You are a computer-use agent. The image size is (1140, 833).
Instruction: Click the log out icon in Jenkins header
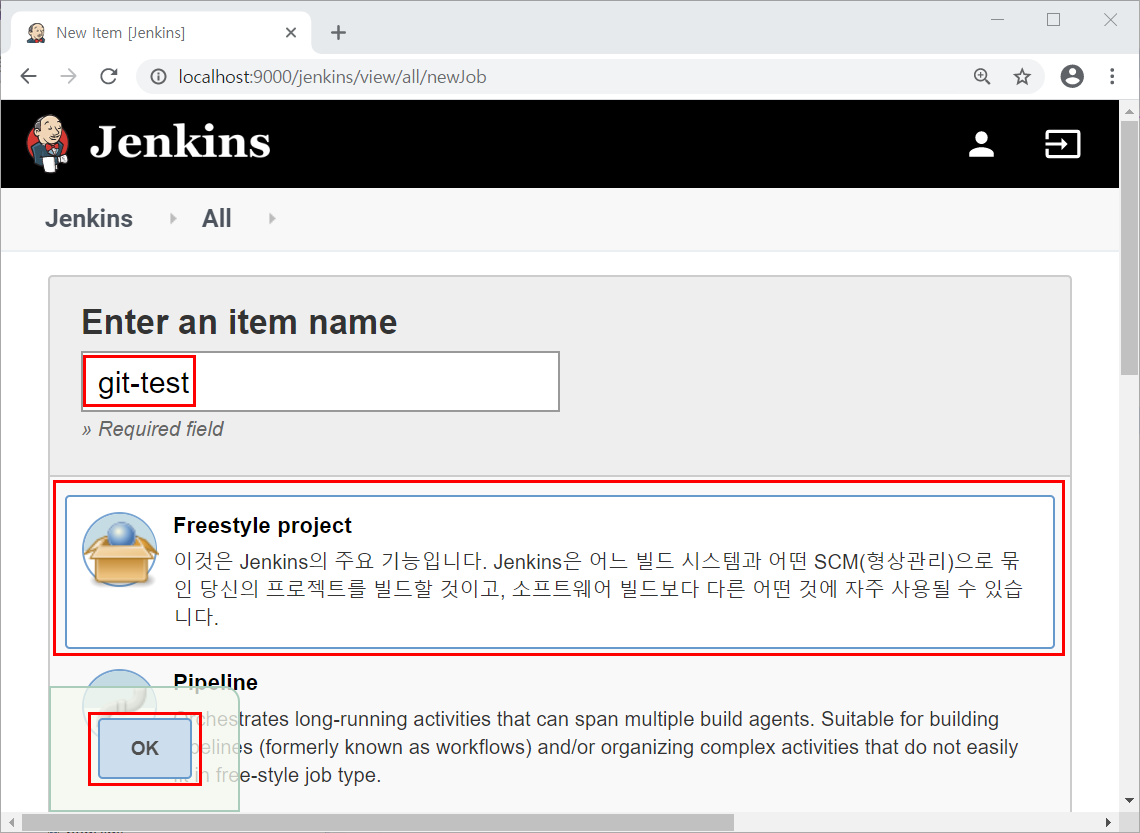coord(1062,144)
